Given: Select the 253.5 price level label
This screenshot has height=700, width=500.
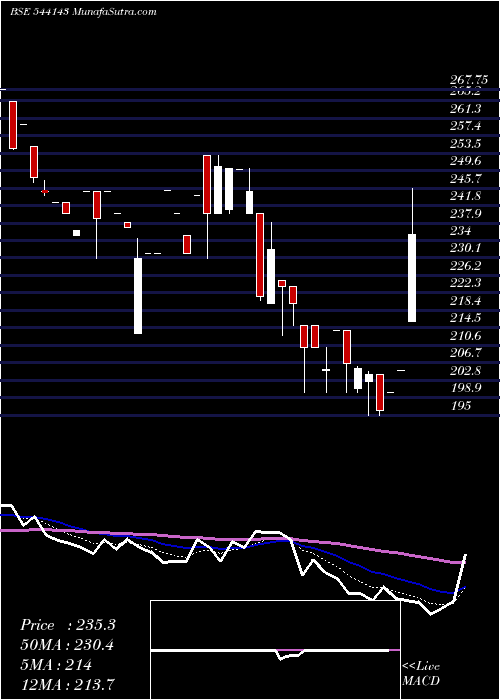Looking at the screenshot, I should tap(466, 144).
